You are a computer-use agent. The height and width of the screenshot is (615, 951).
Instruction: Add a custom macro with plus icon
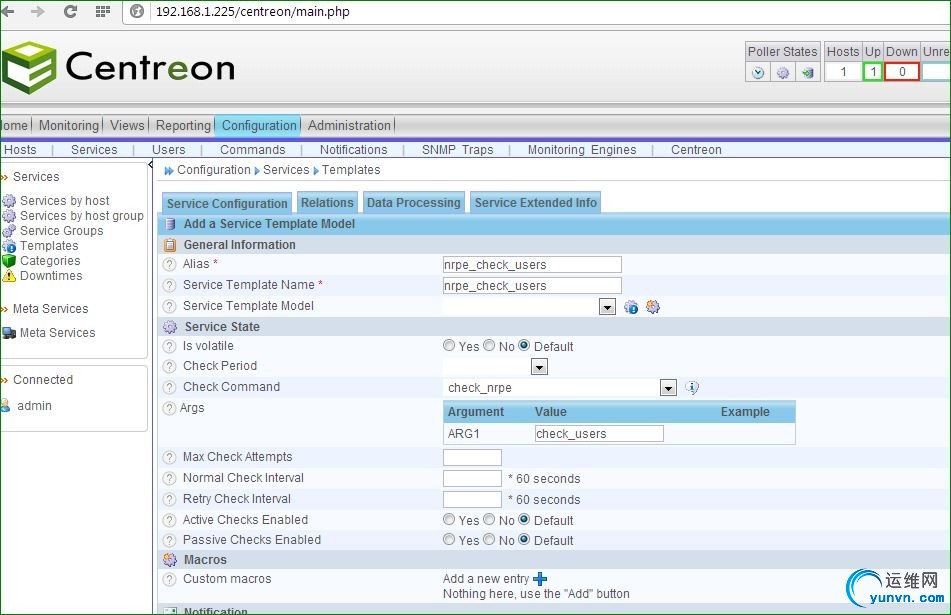click(540, 579)
